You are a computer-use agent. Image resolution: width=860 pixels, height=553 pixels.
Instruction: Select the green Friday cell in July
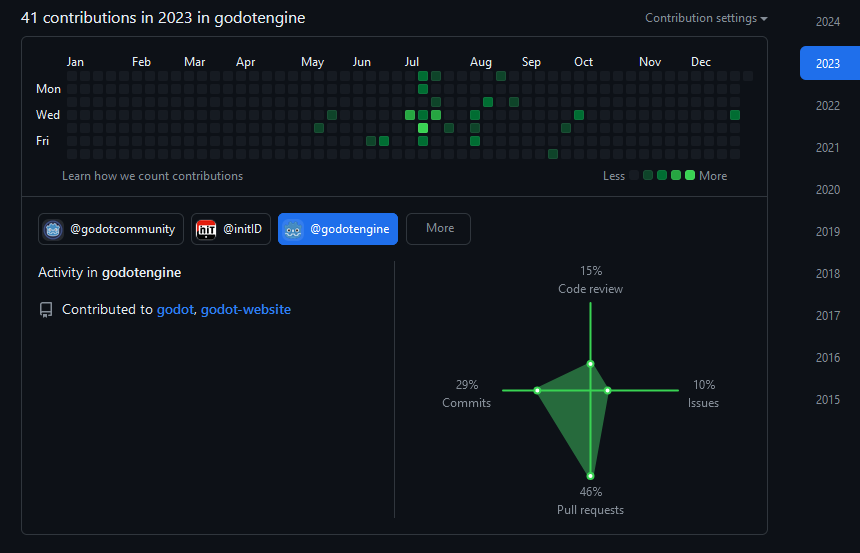(423, 141)
